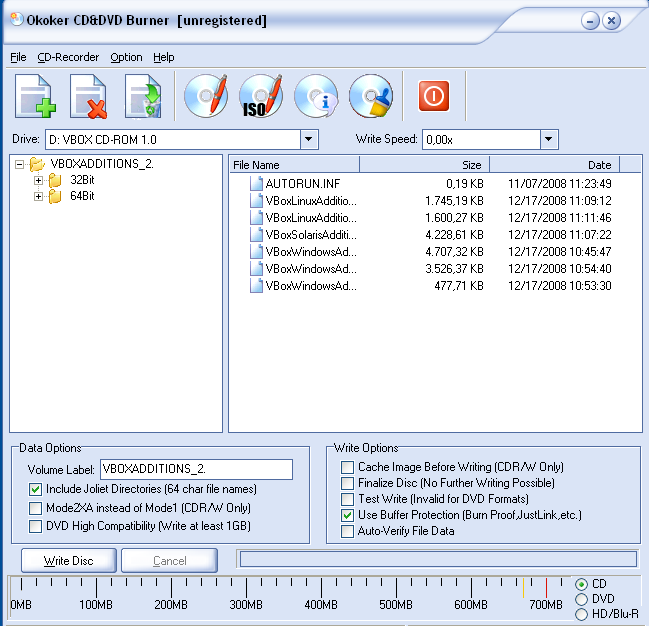
Task: Select the VBOXADDITIONS_2. root folder icon
Action: (37, 164)
